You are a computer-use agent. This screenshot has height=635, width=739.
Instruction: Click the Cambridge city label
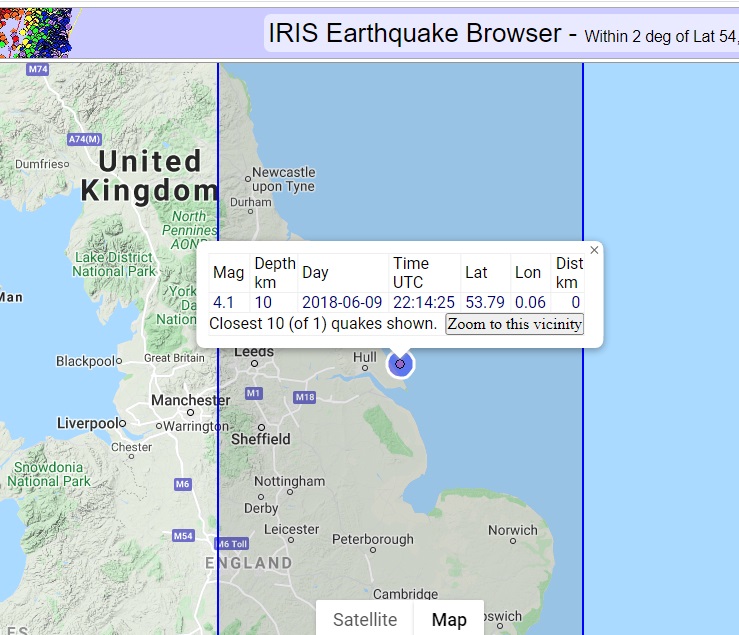tap(405, 594)
